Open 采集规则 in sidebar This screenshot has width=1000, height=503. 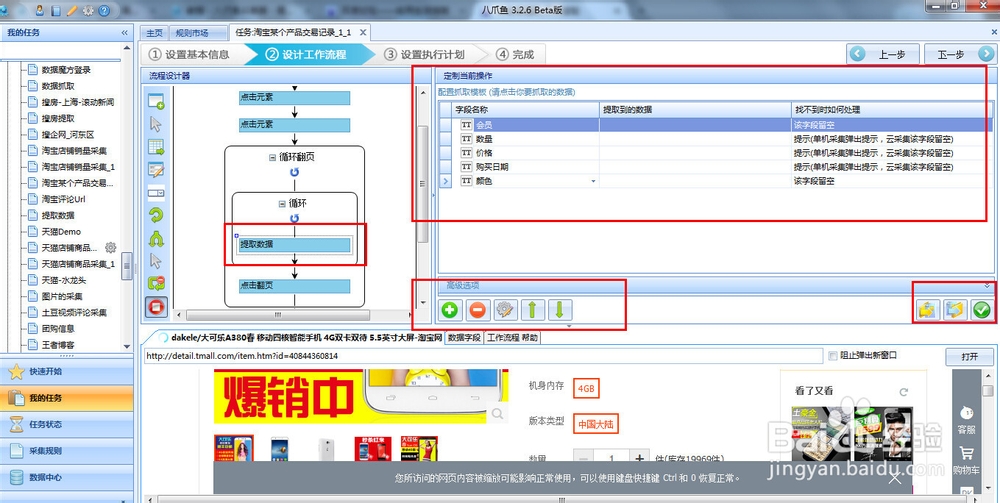pos(66,451)
